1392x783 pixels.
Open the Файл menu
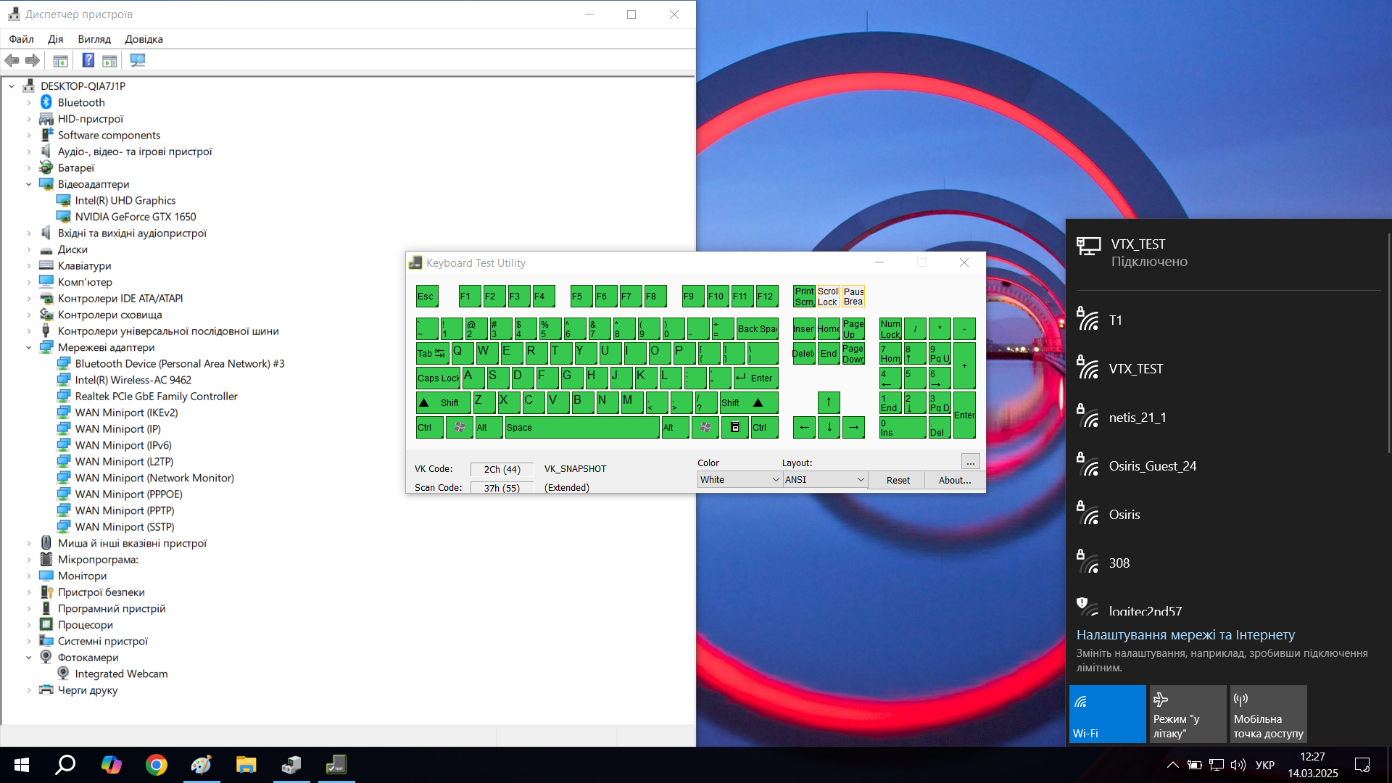(21, 39)
